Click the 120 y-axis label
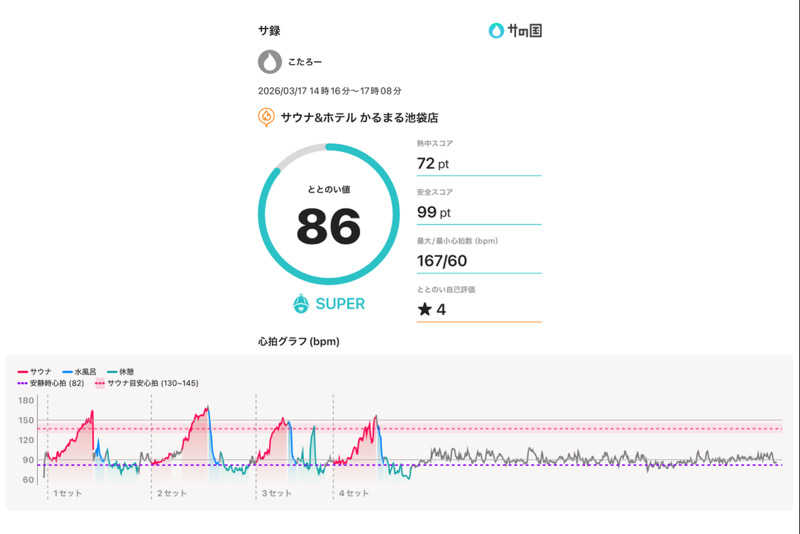This screenshot has width=800, height=534. click(26, 440)
